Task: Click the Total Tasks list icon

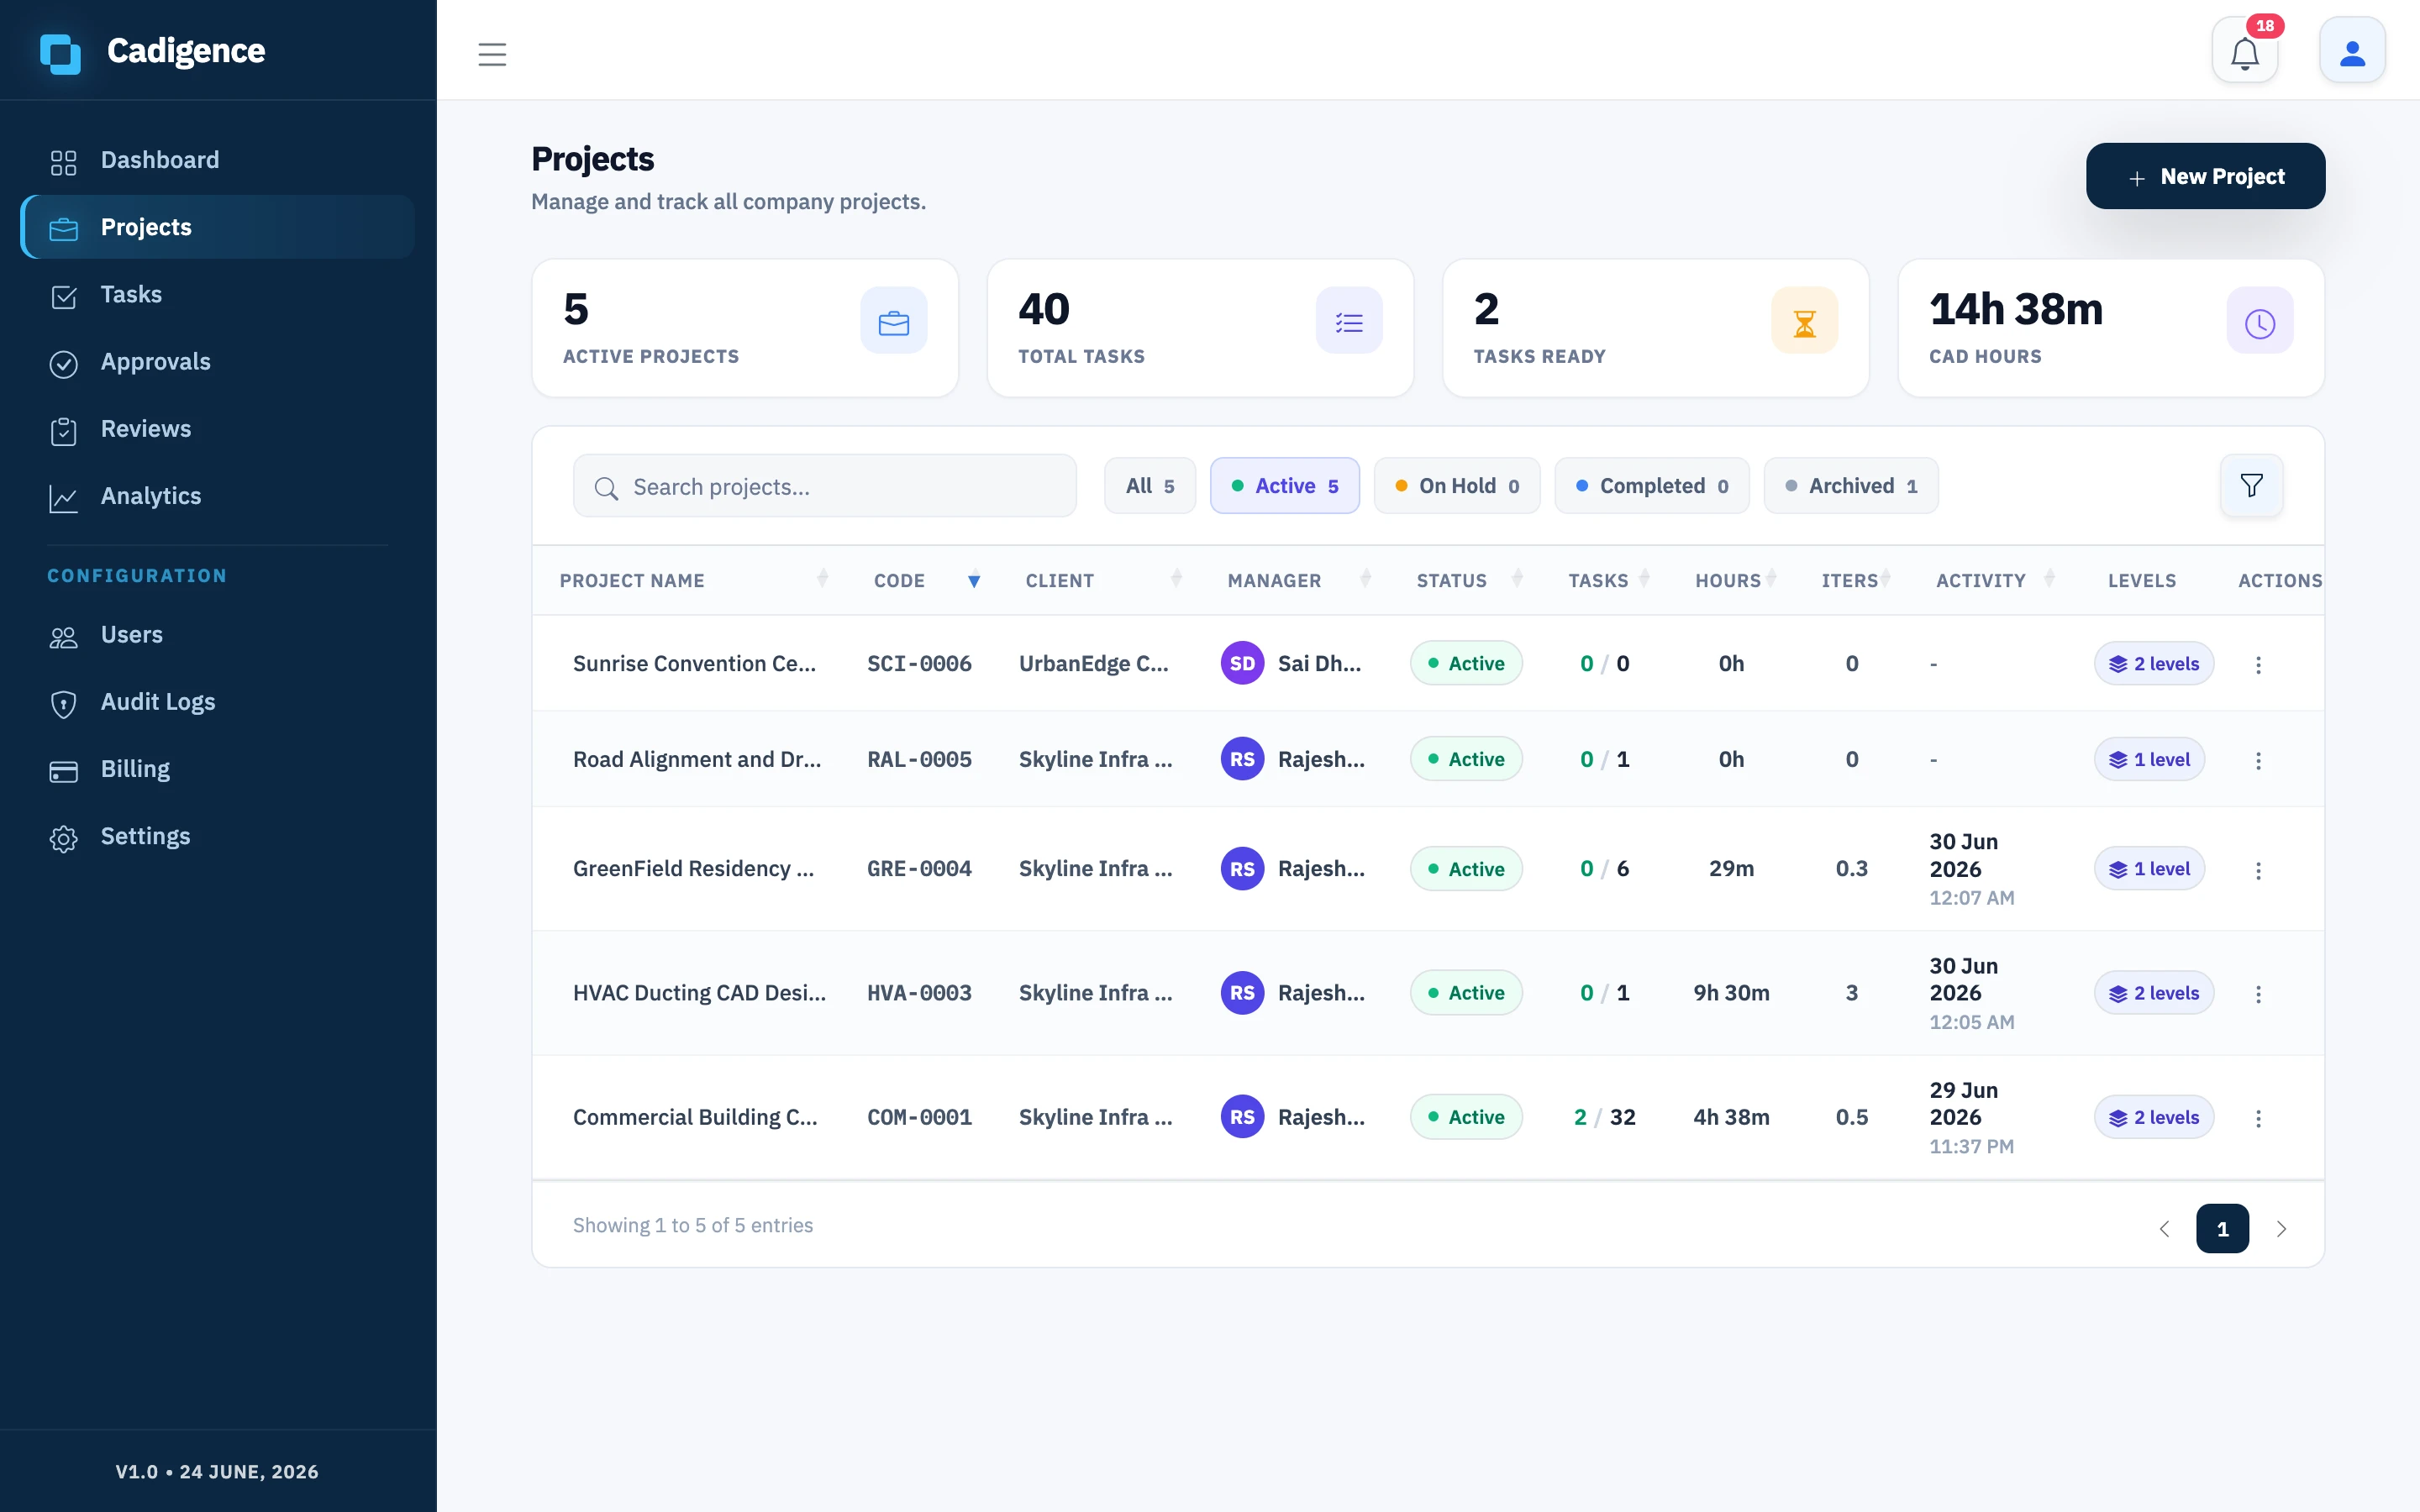Action: [1349, 320]
